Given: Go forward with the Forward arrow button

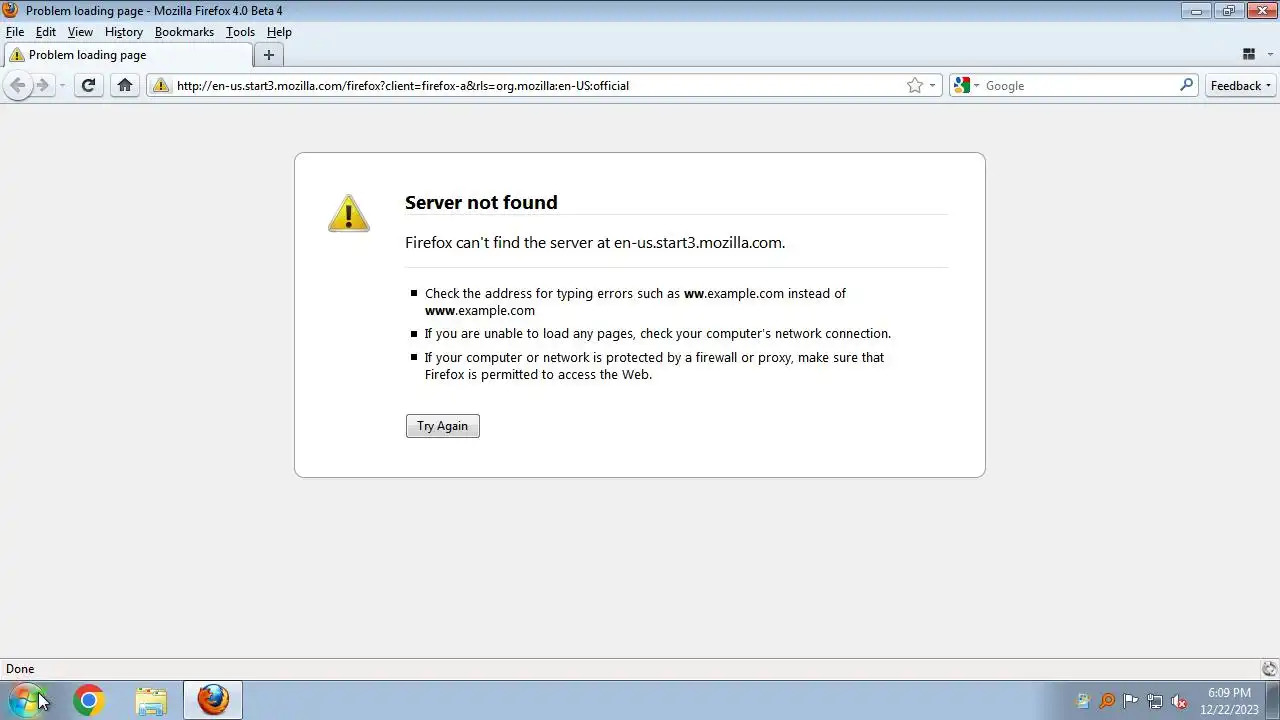Looking at the screenshot, I should click(x=42, y=85).
